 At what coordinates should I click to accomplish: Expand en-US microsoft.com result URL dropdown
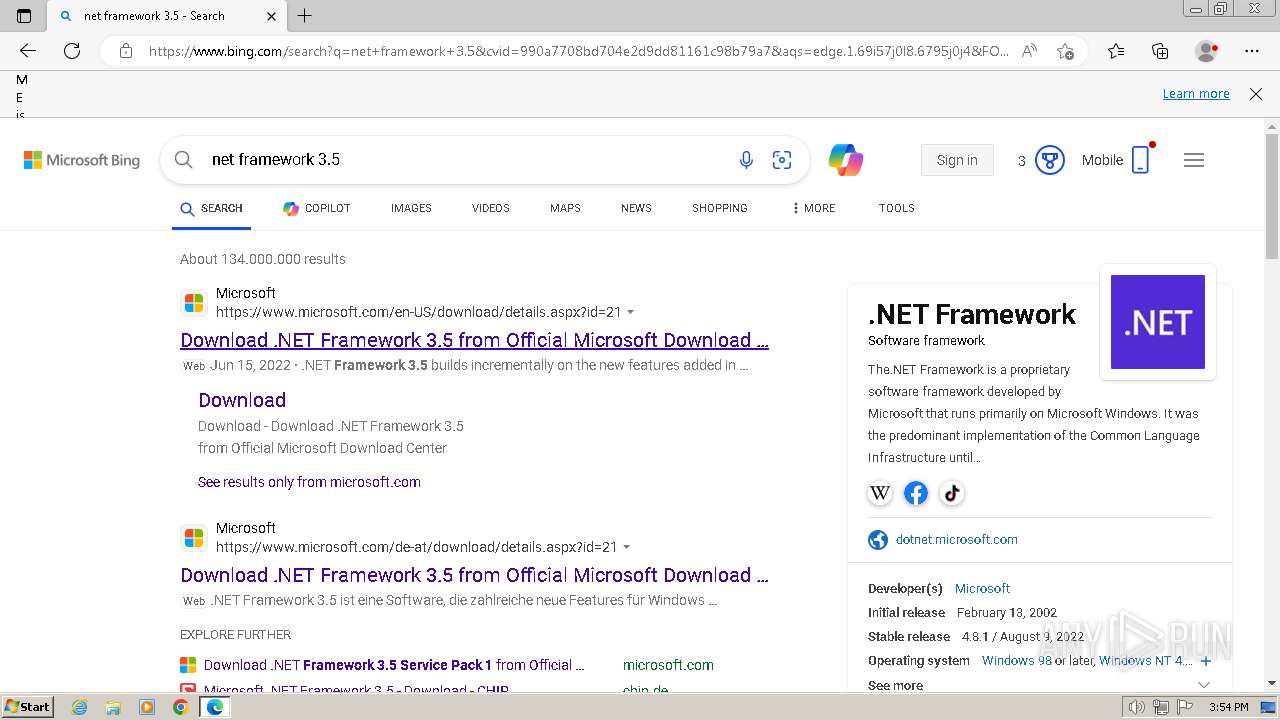pyautogui.click(x=630, y=313)
